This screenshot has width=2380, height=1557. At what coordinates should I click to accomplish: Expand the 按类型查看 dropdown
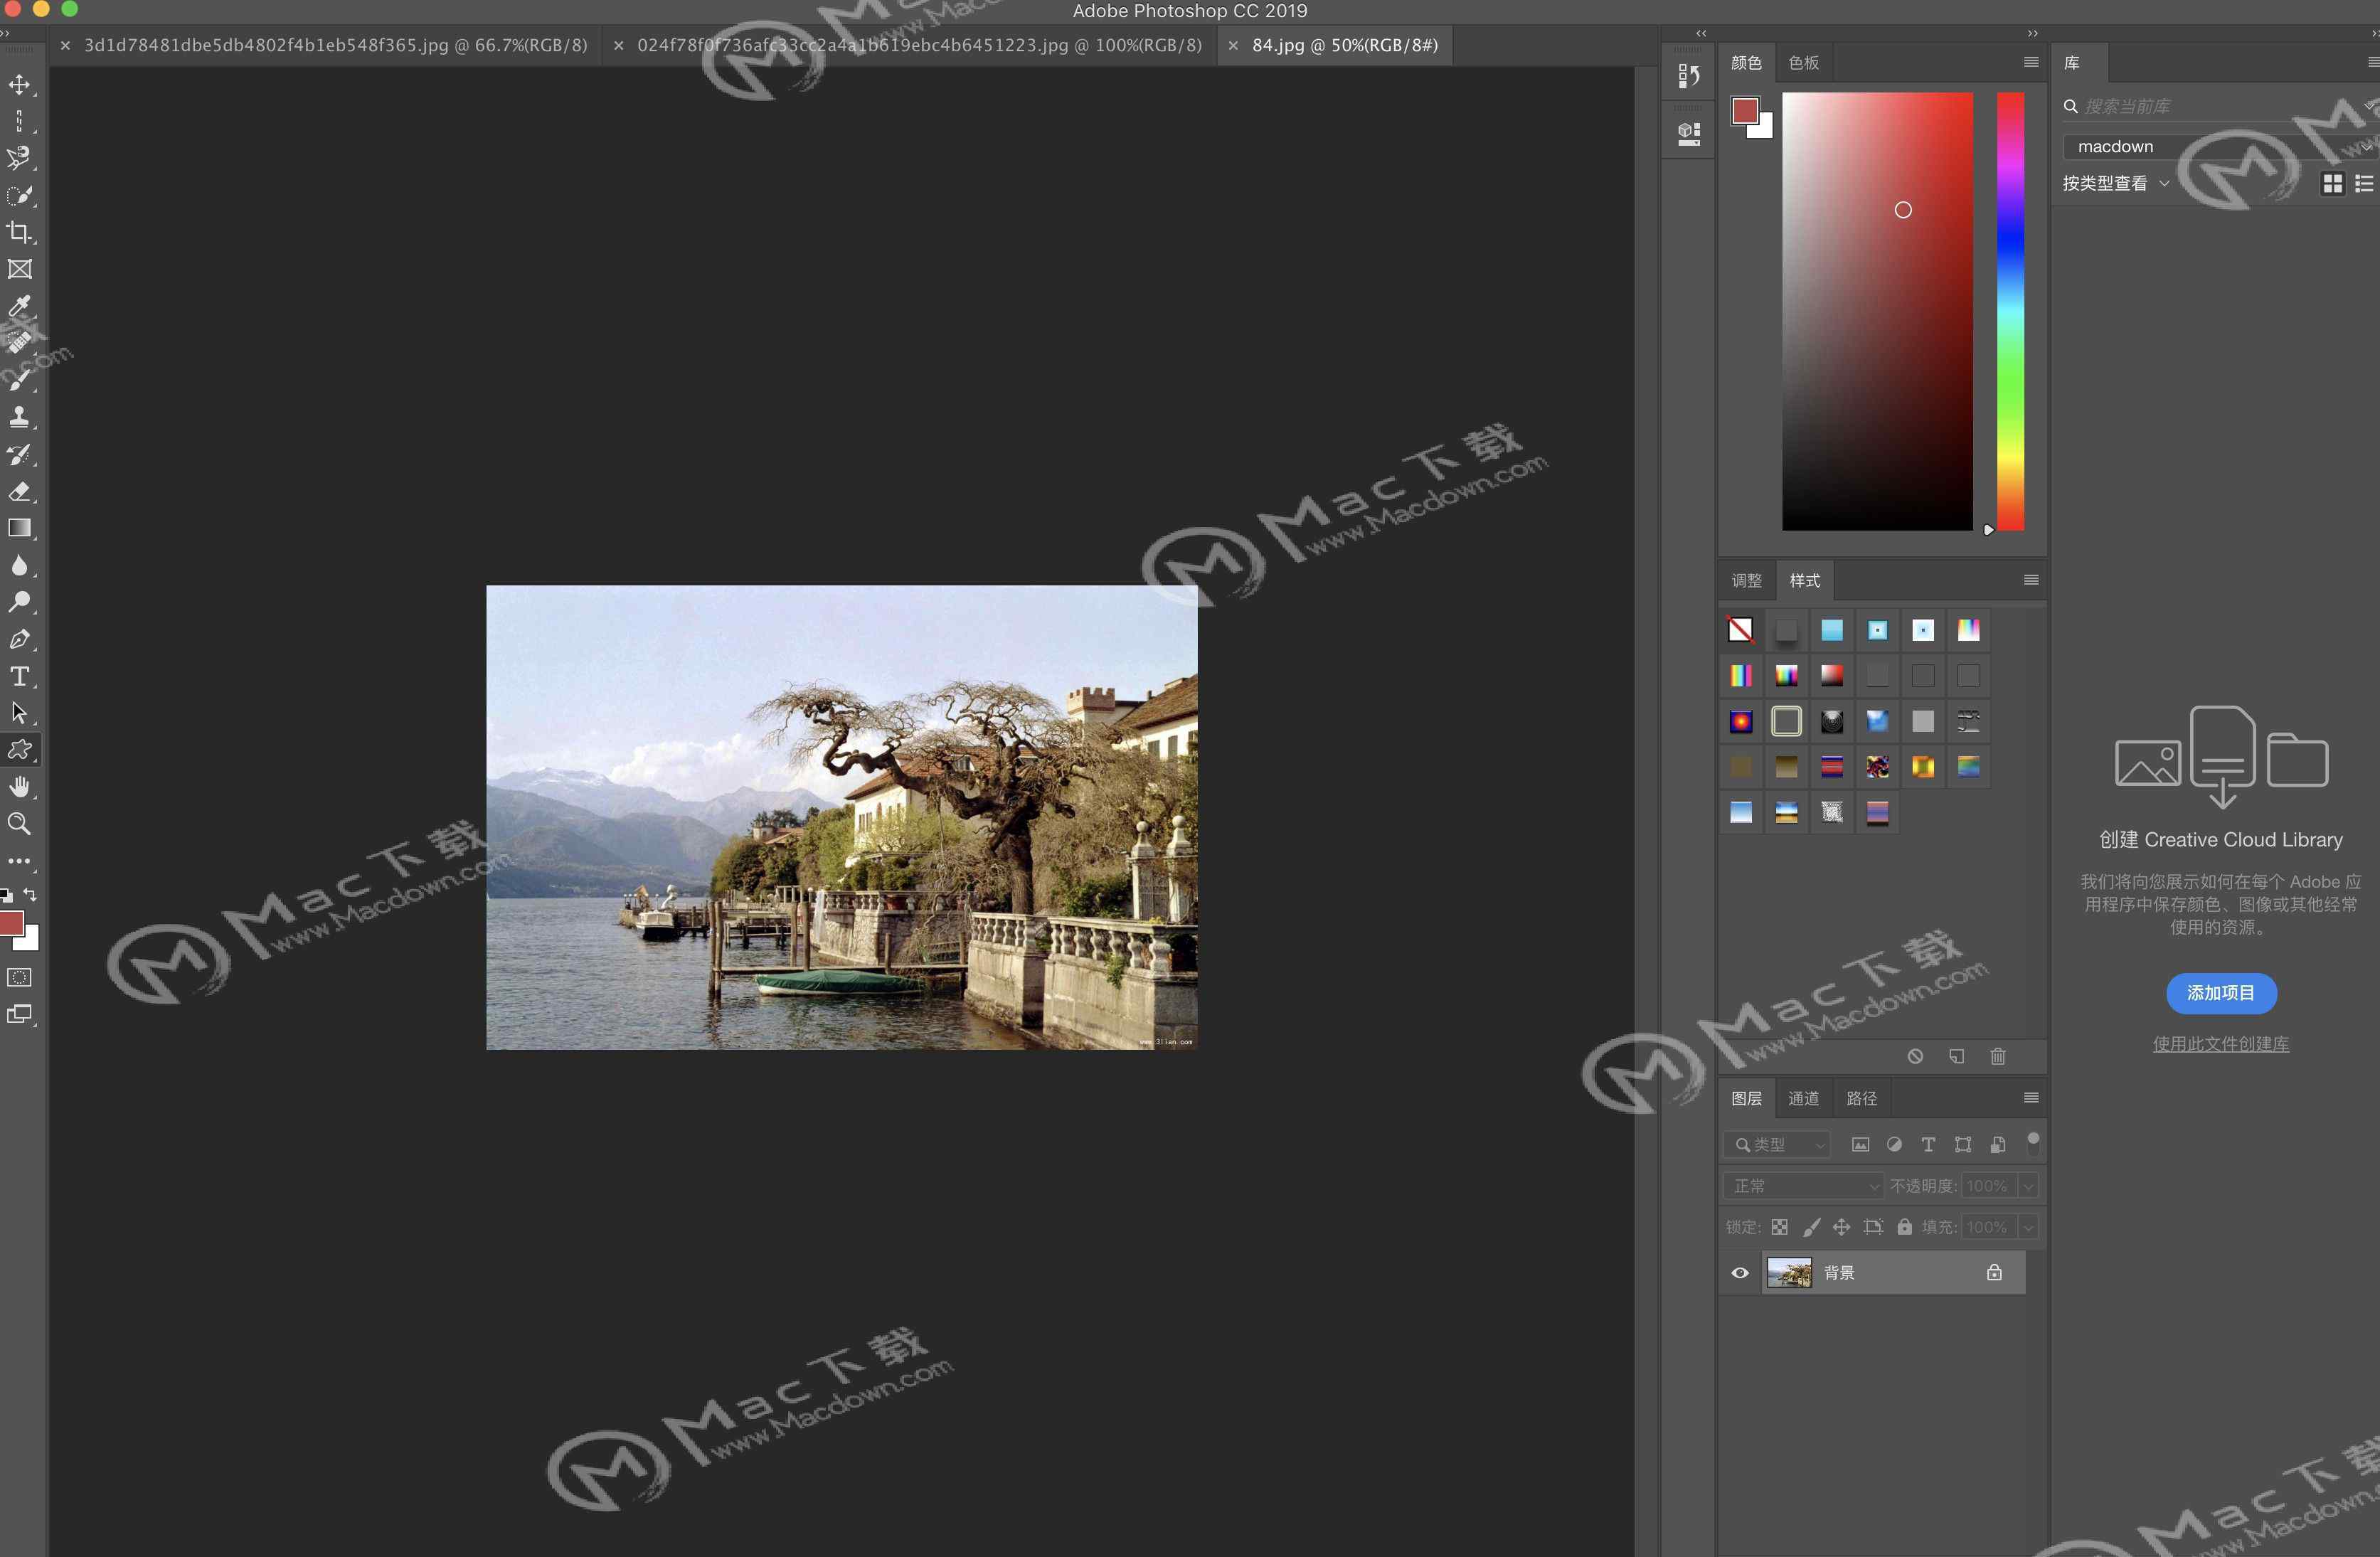2115,183
